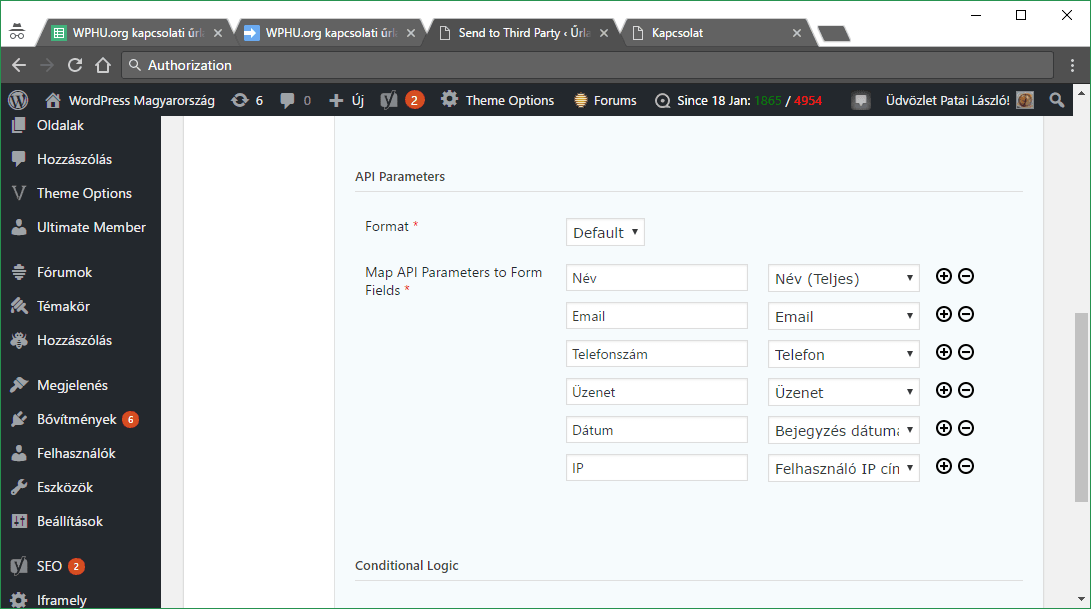Click the admin bar search magnifier icon

click(1057, 100)
